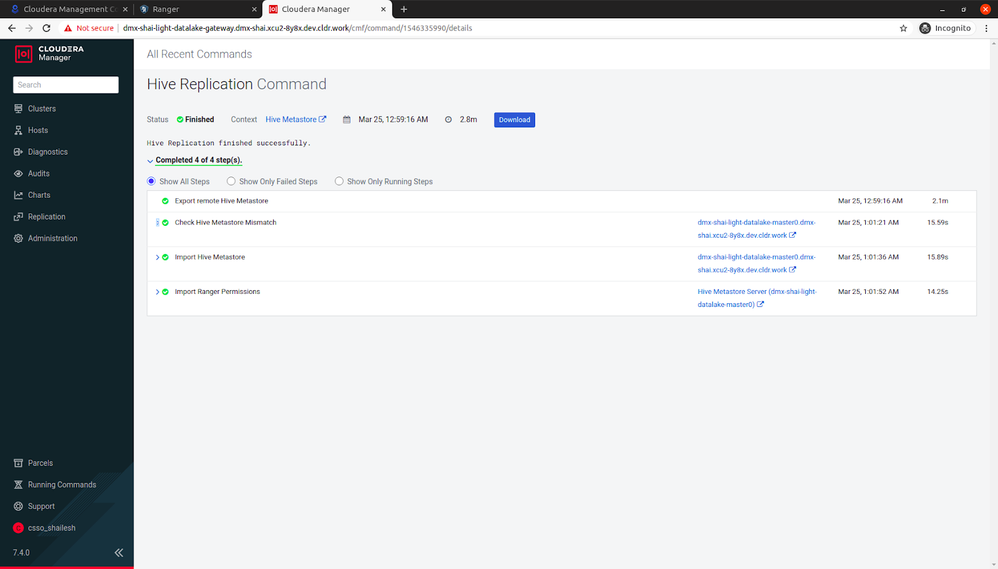Open Replication in the sidebar menu
Viewport: 998px width, 569px height.
[46, 216]
